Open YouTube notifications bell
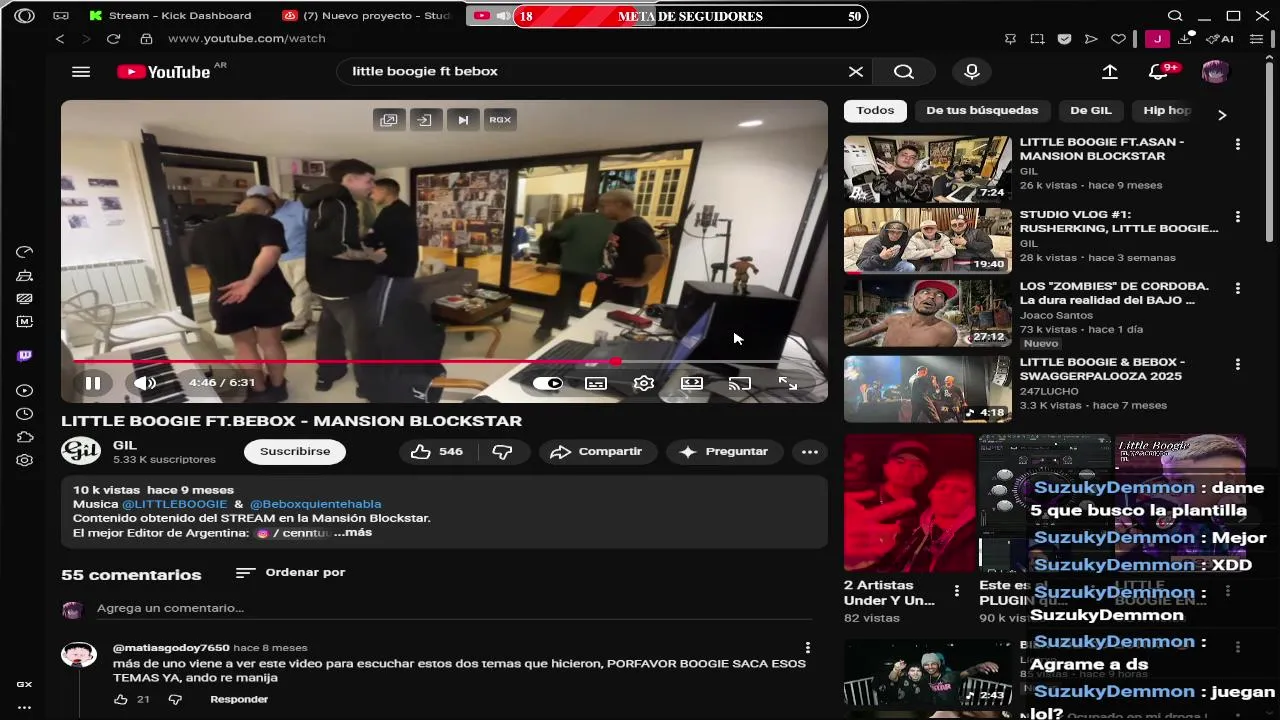This screenshot has height=720, width=1280. [x=1158, y=72]
